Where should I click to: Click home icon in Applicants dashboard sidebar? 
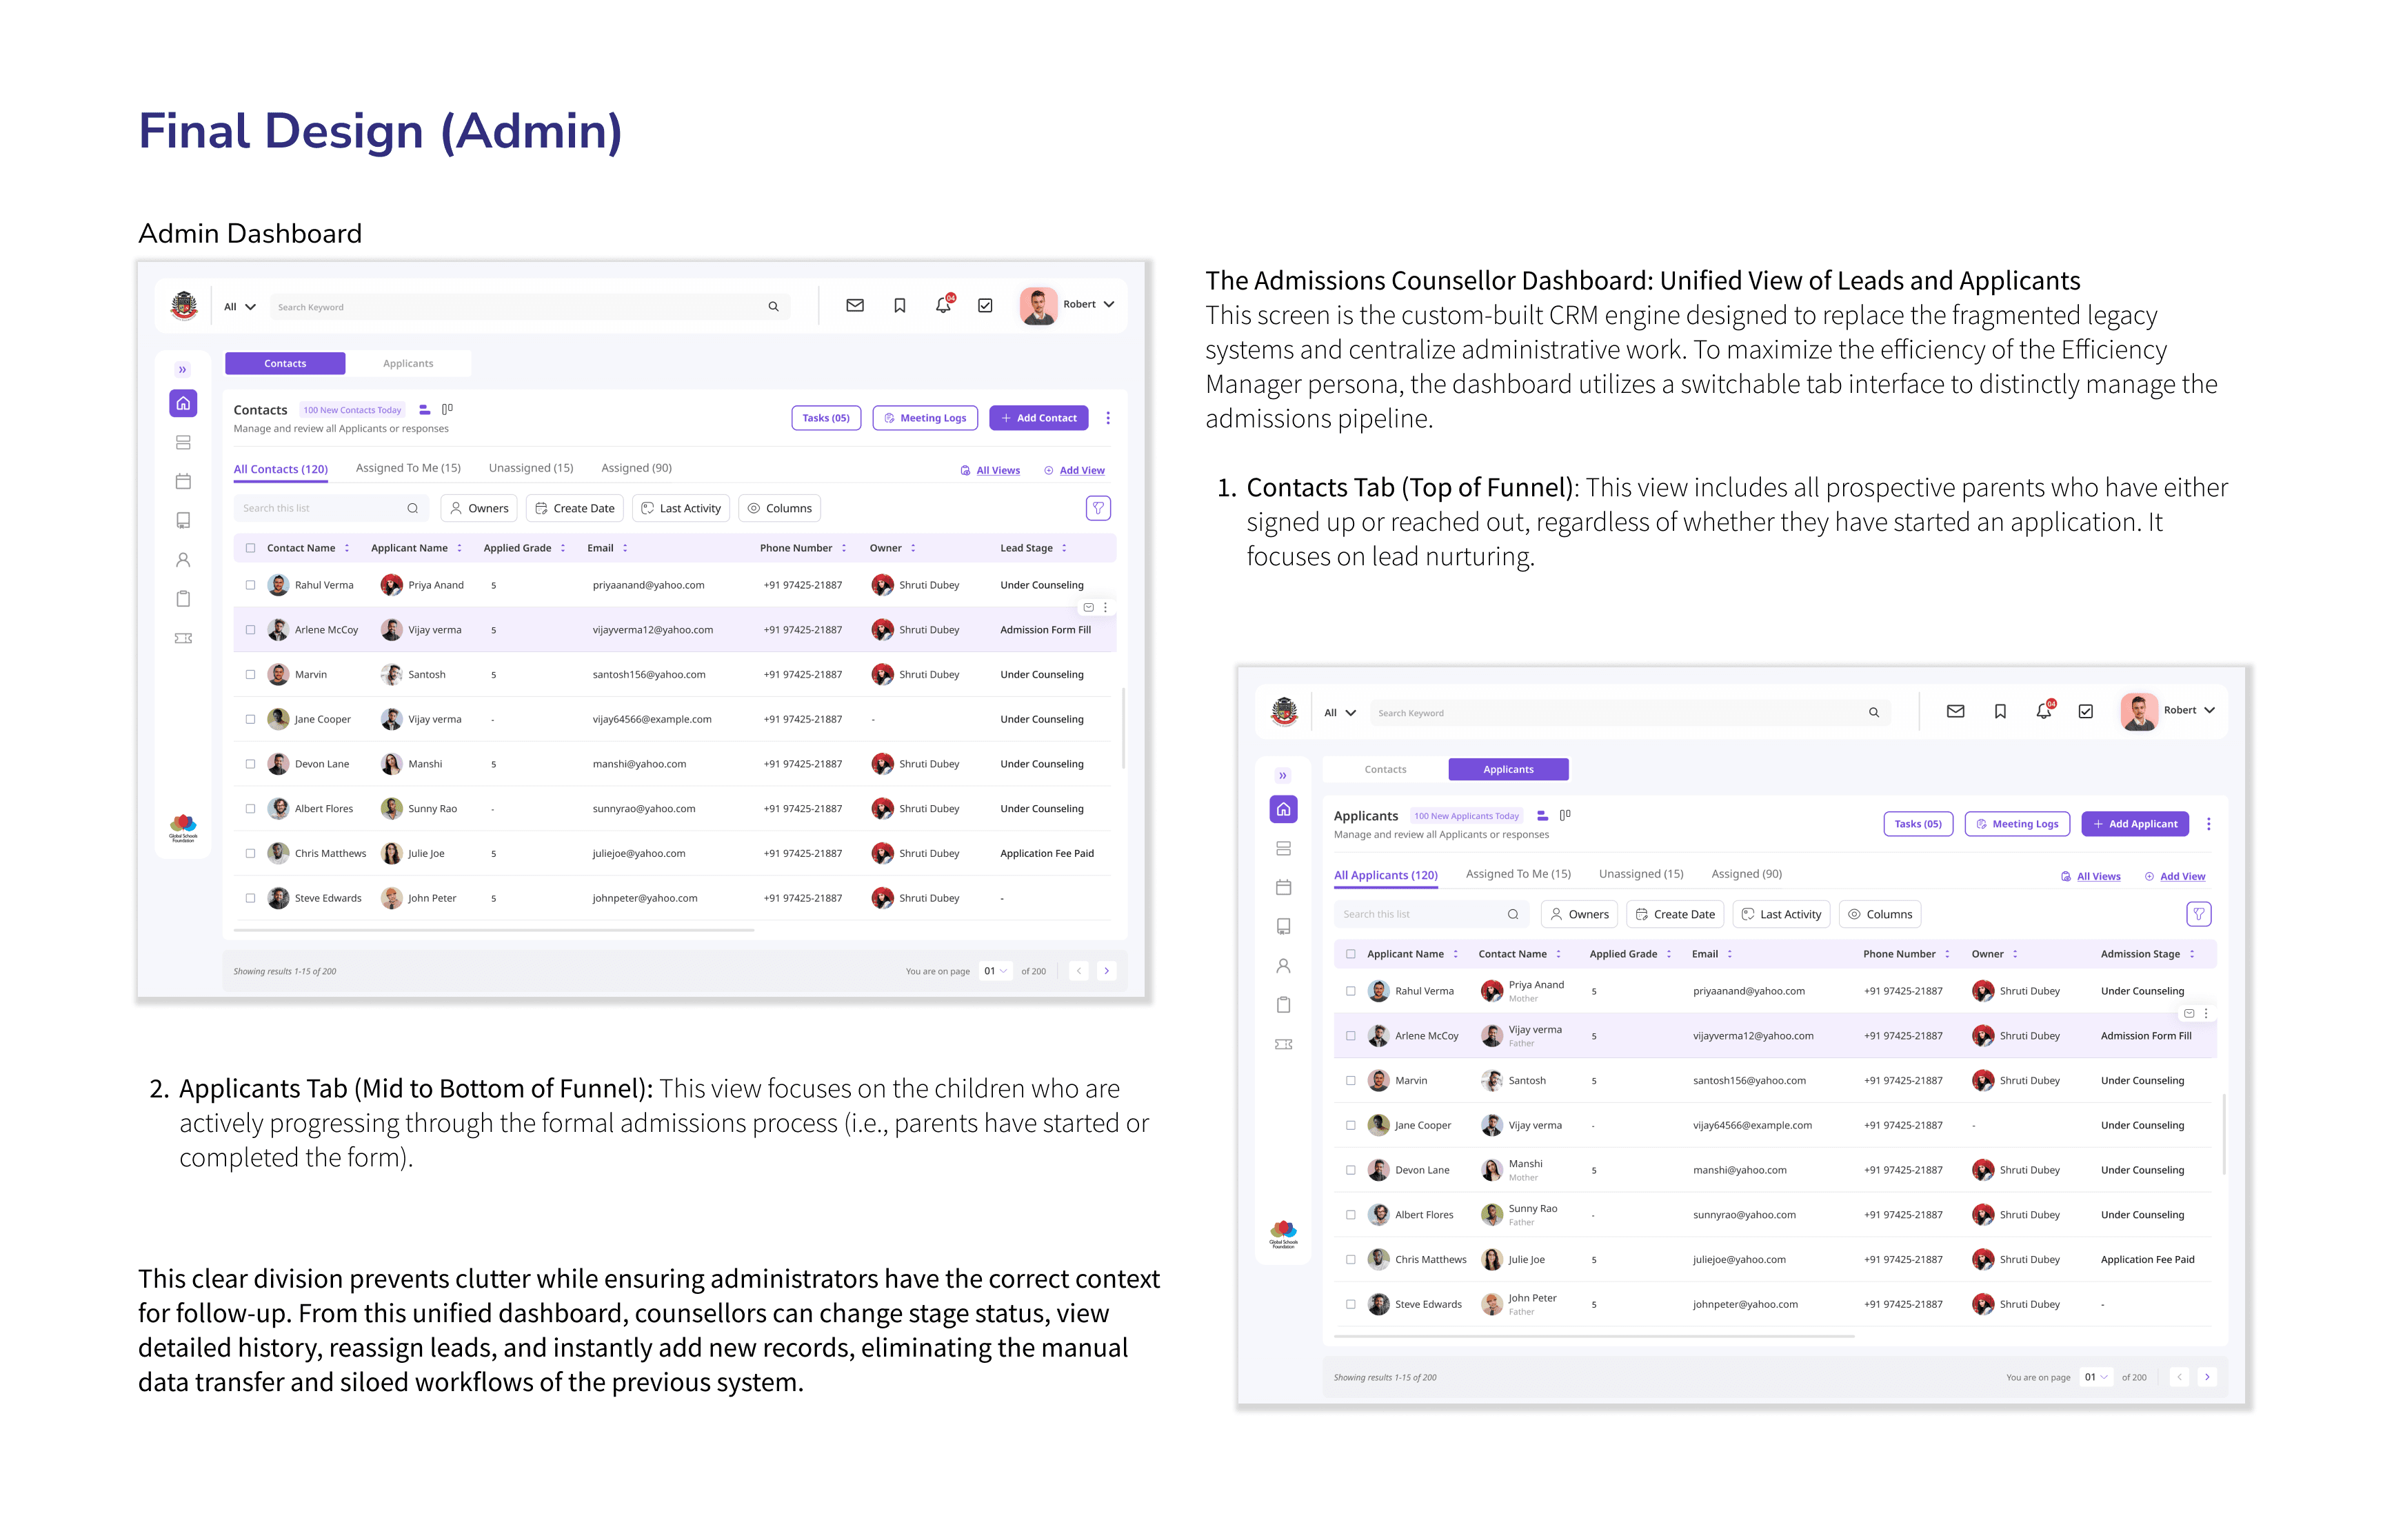click(1283, 809)
